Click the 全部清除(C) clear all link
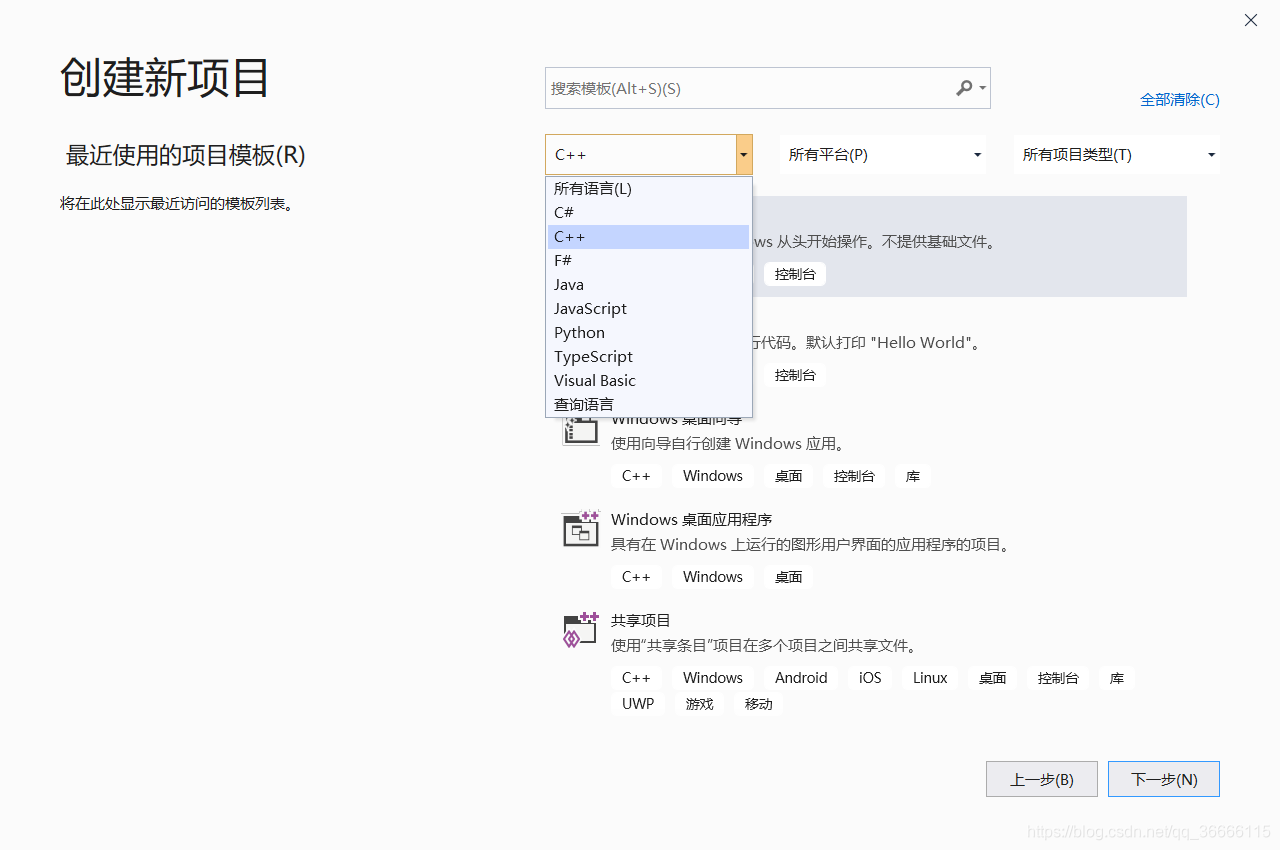Viewport: 1280px width, 850px height. click(x=1180, y=100)
